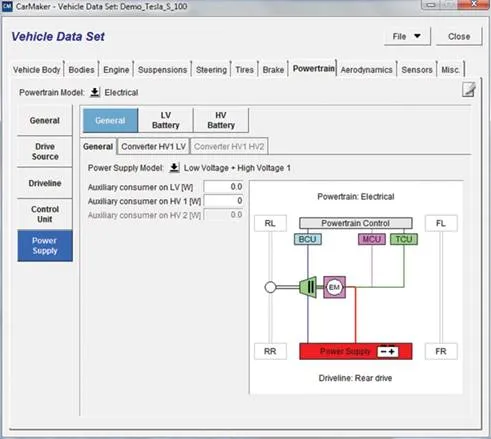Image resolution: width=491 pixels, height=439 pixels.
Task: Select Power Supply in the sidebar
Action: [x=45, y=246]
